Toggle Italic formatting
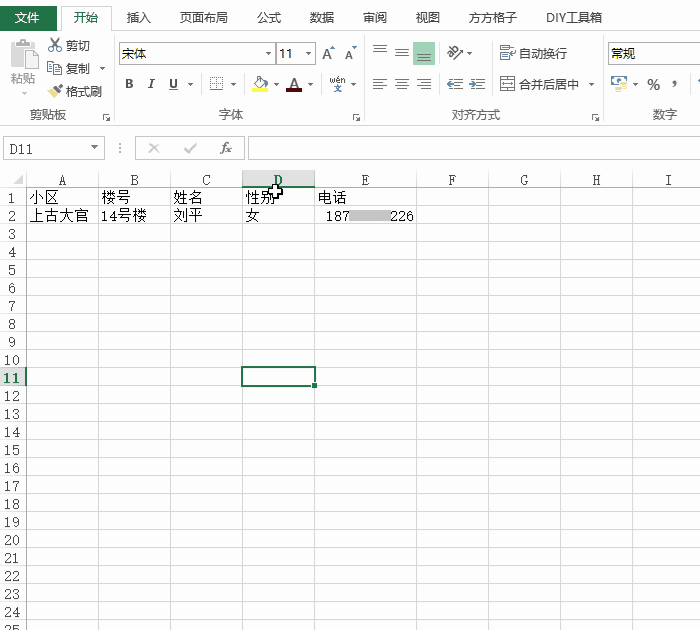This screenshot has width=700, height=630. click(151, 84)
